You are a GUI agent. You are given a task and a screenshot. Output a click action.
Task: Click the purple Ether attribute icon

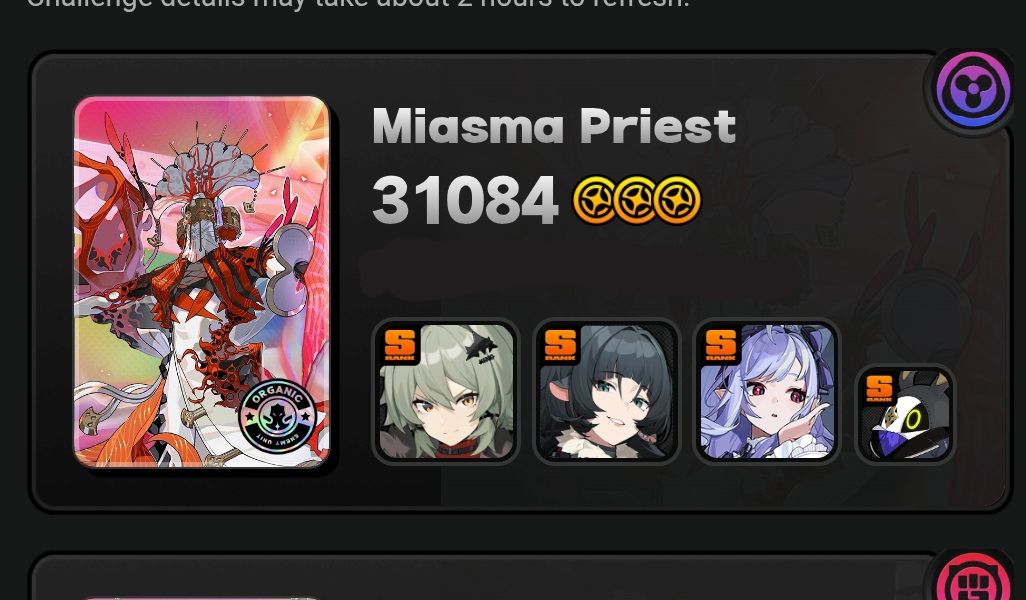tap(972, 89)
